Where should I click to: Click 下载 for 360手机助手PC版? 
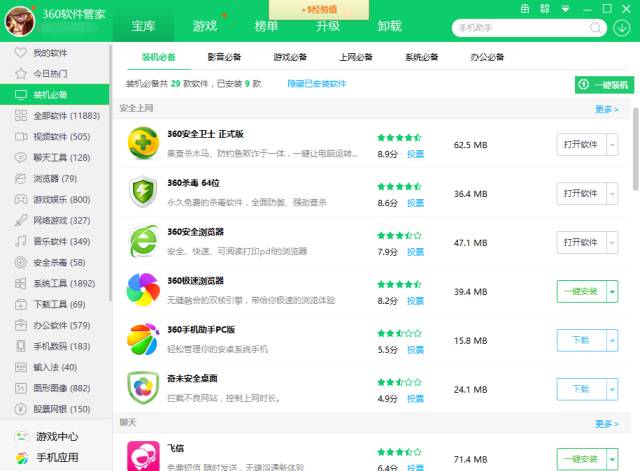tap(581, 340)
